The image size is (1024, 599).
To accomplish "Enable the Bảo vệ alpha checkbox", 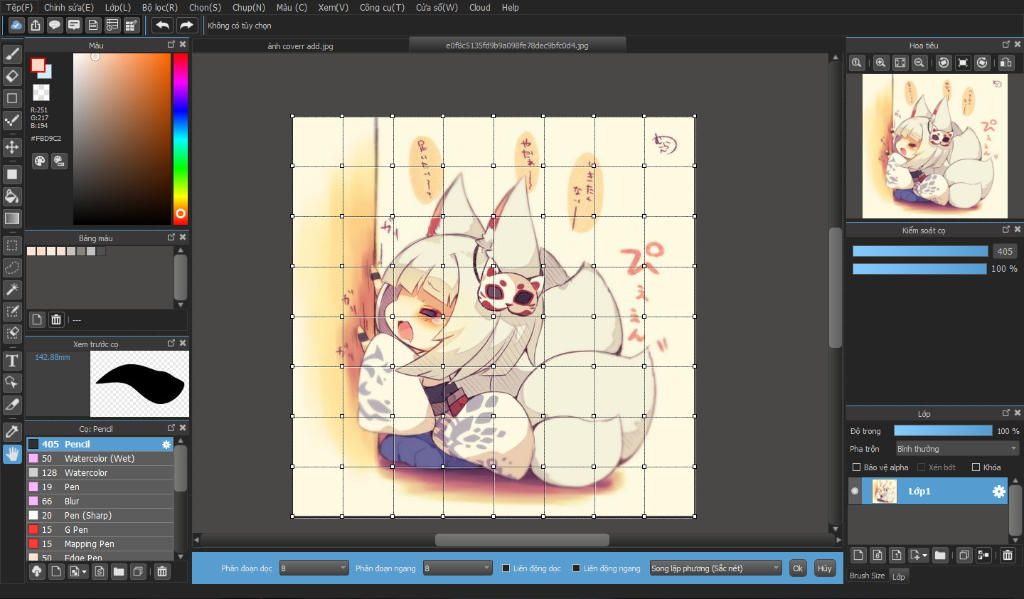I will click(856, 467).
